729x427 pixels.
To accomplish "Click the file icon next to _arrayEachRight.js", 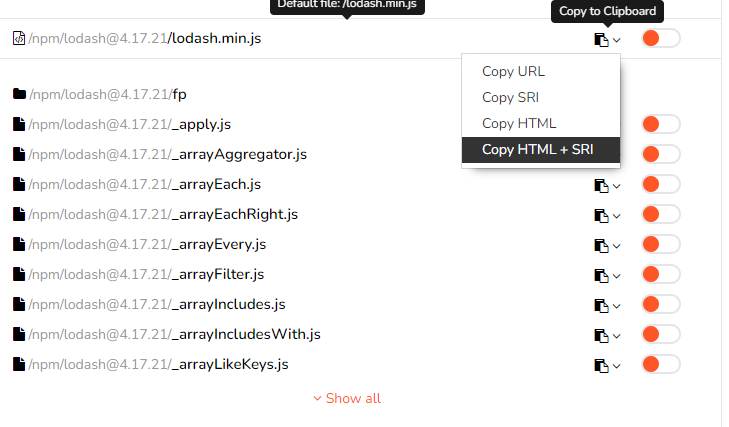I will coord(19,214).
